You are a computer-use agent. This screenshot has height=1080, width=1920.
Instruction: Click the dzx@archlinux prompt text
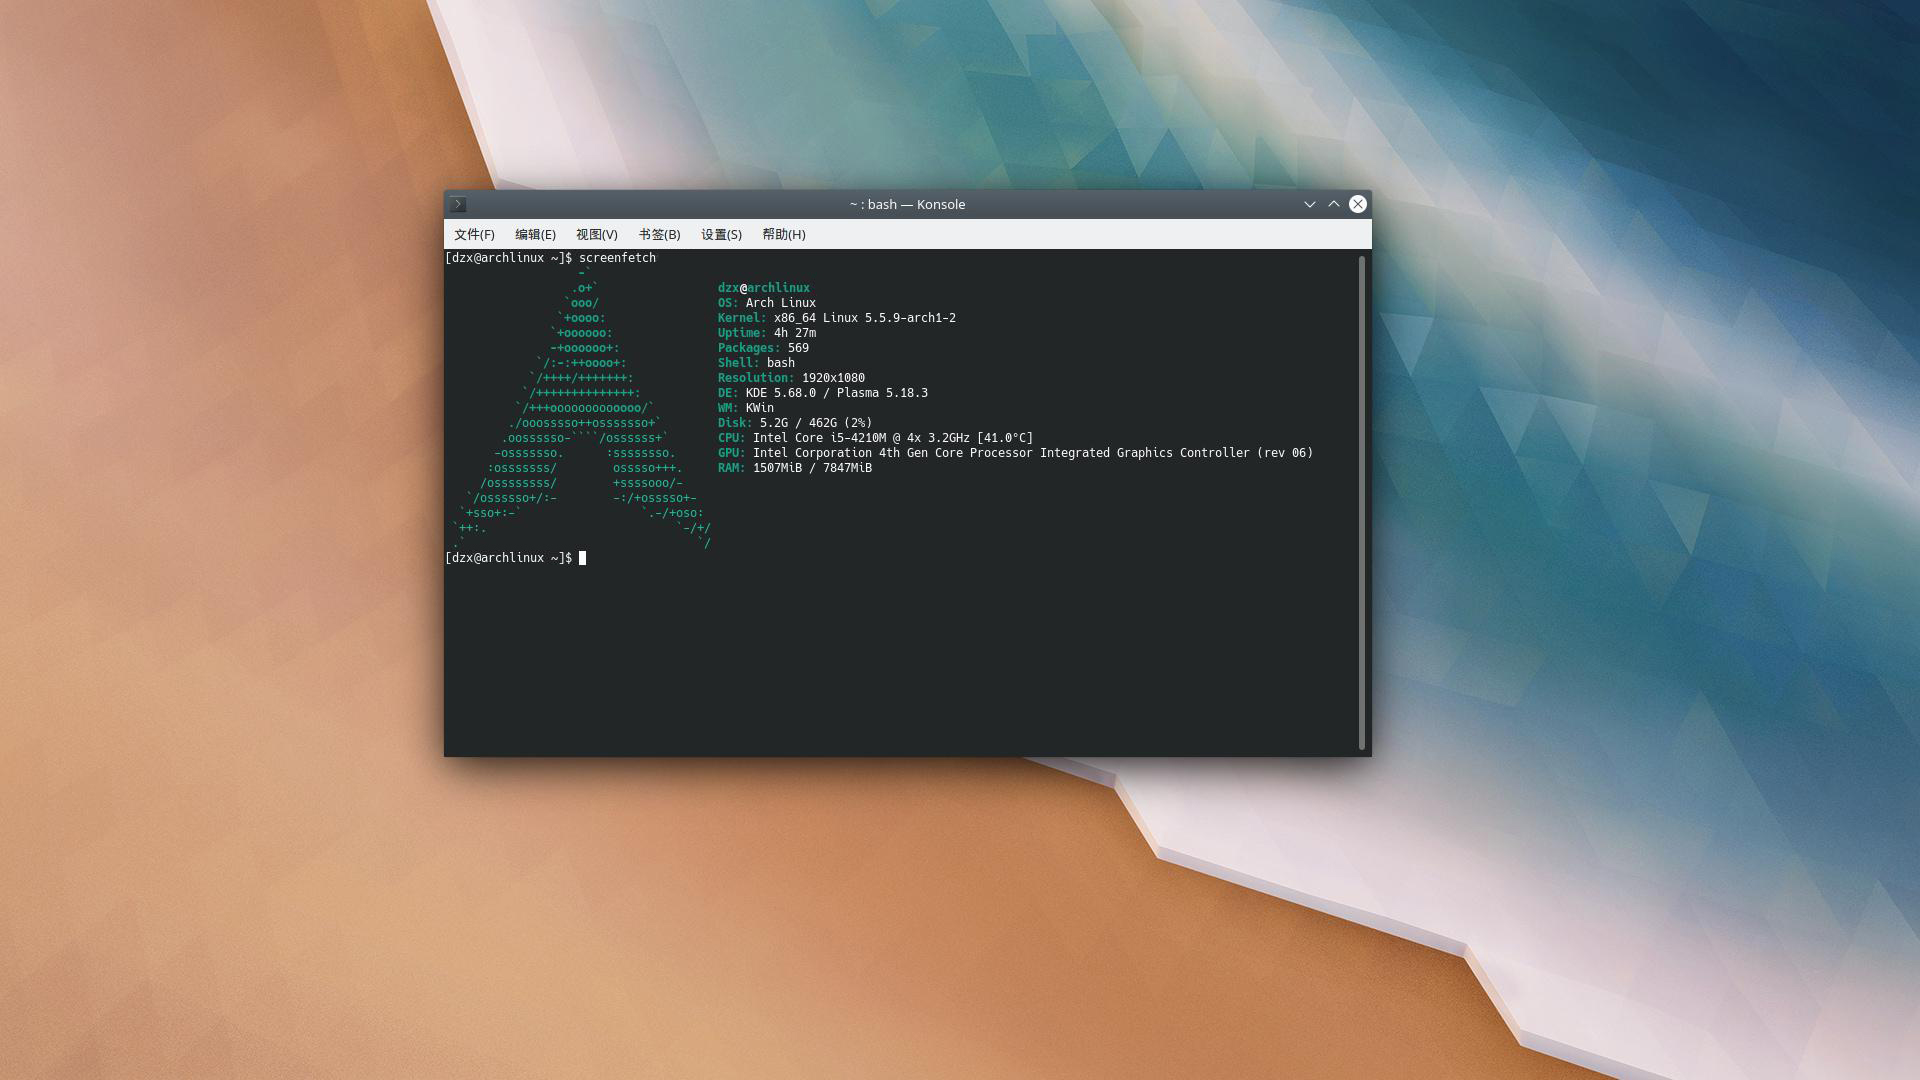(765, 287)
